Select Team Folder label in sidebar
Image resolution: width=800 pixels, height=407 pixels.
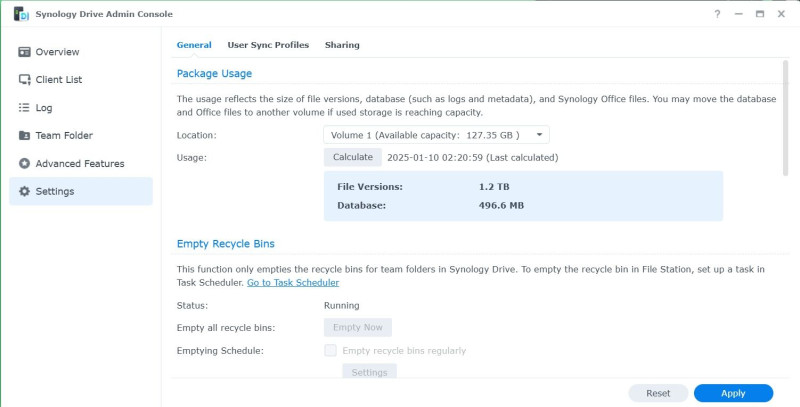pos(64,136)
